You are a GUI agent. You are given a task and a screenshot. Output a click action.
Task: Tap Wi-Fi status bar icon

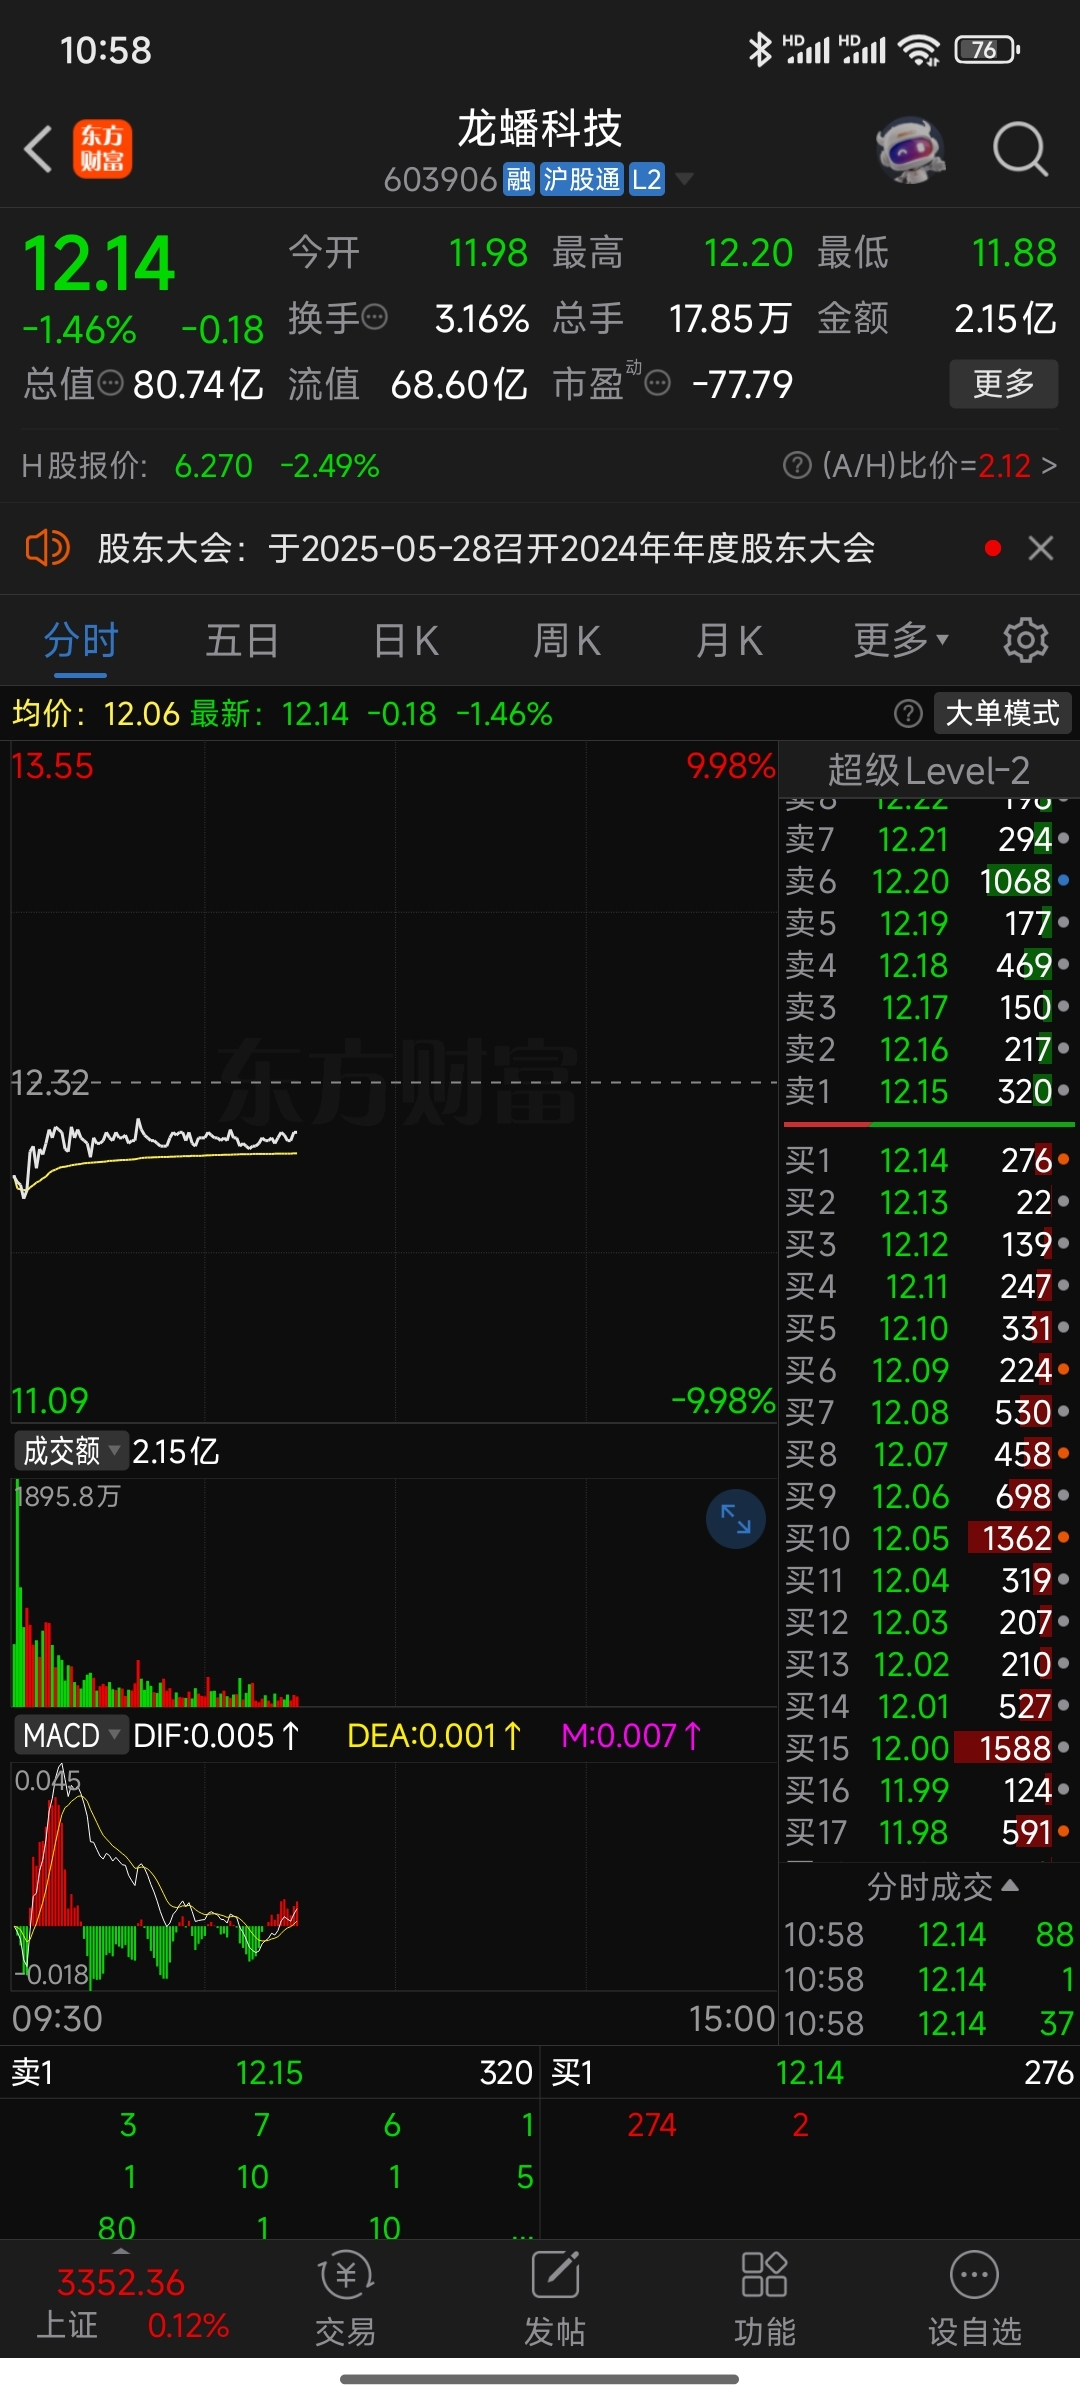(x=918, y=49)
